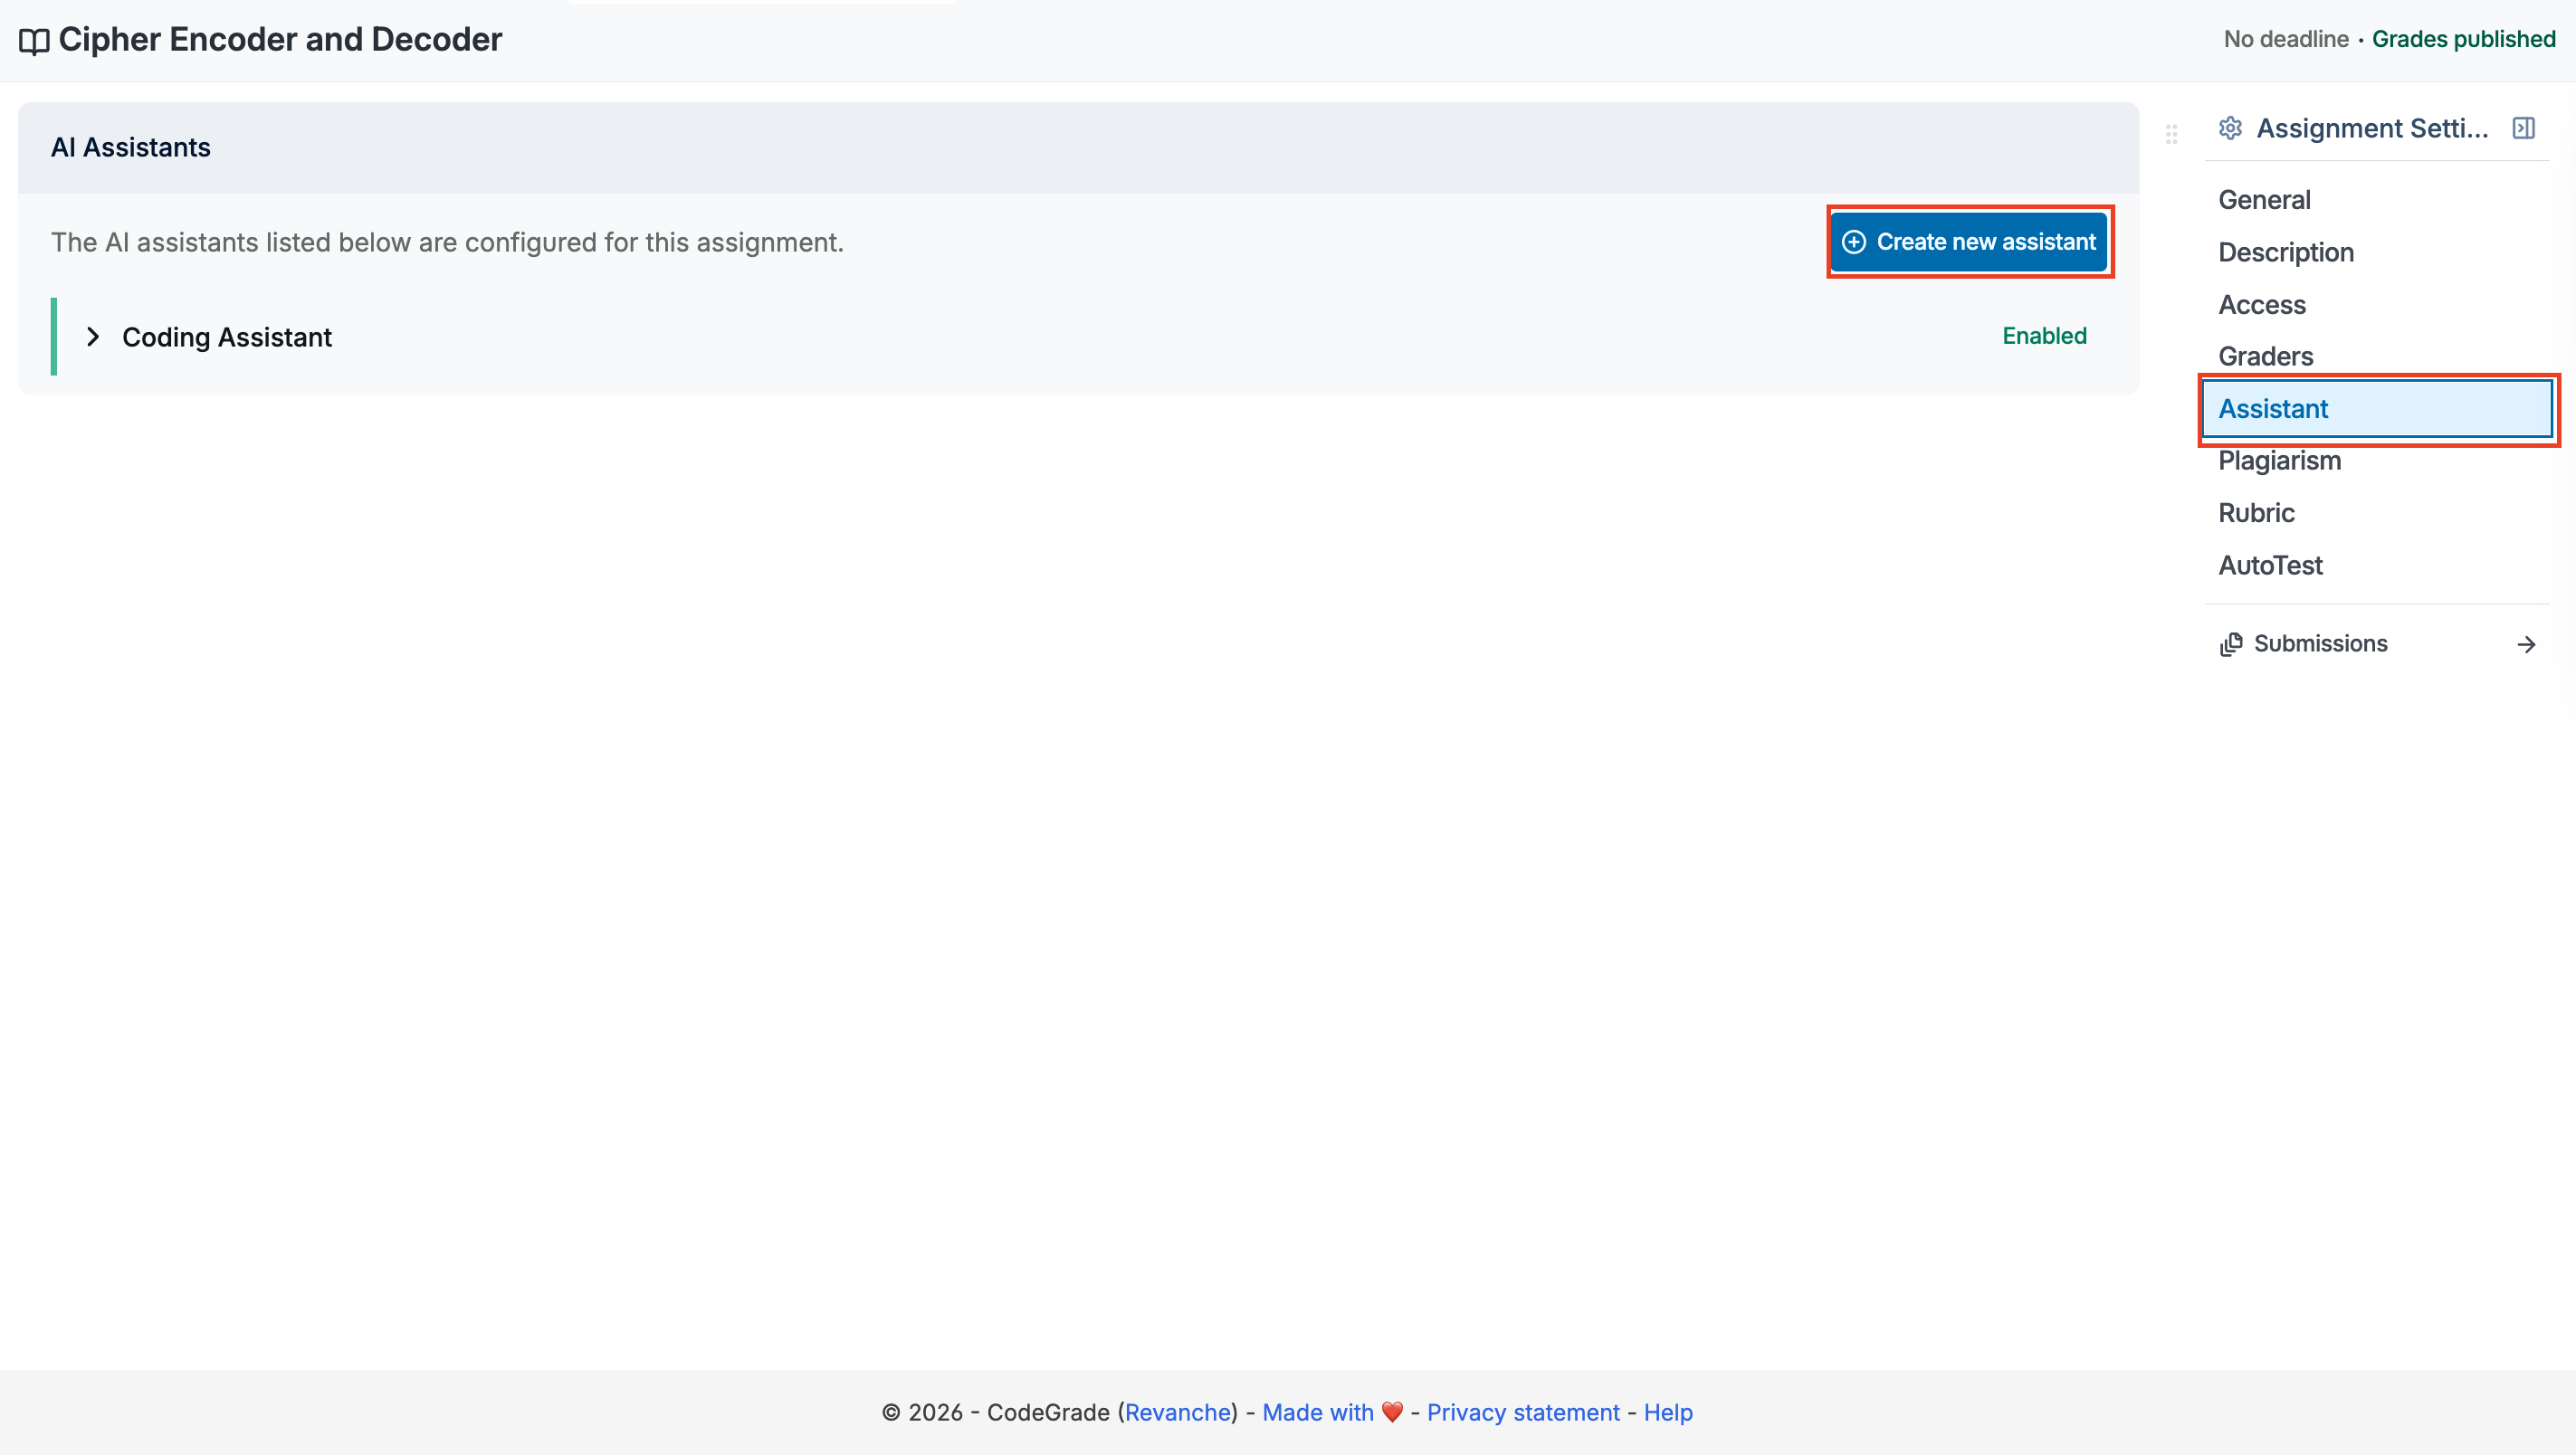Viewport: 2576px width, 1455px height.
Task: Click the Enabled status label
Action: [x=2044, y=336]
